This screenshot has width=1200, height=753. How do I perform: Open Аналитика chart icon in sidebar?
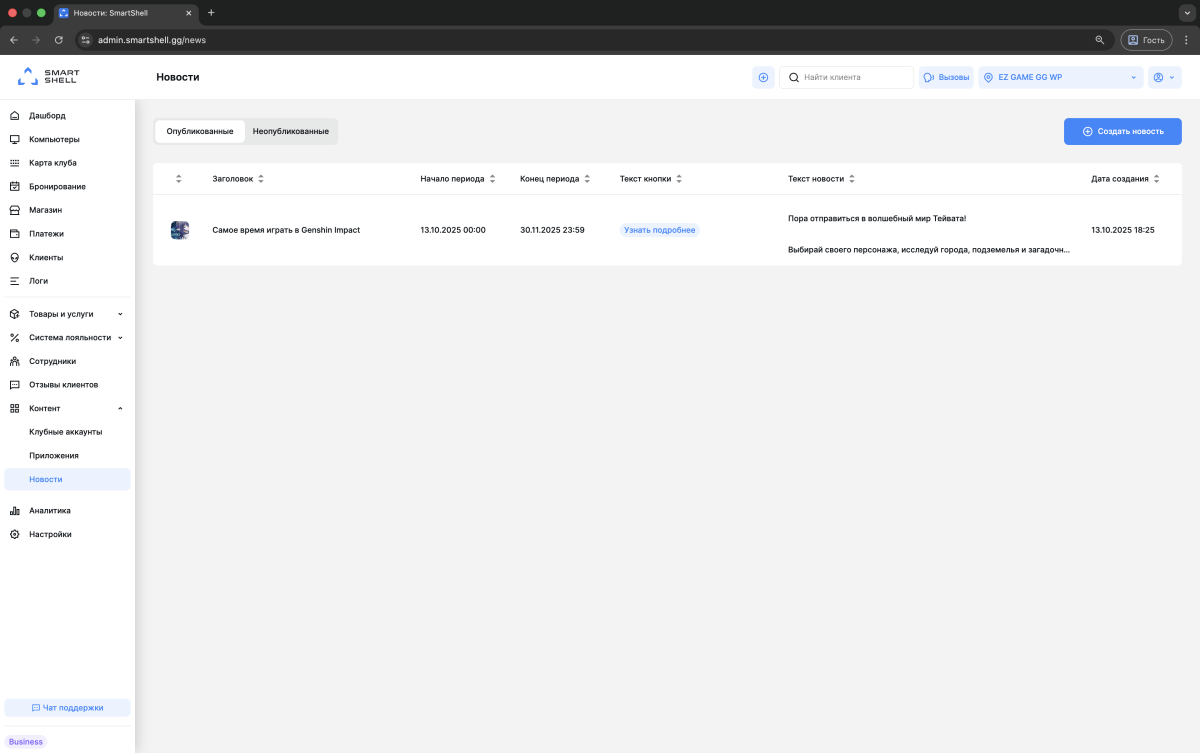pyautogui.click(x=15, y=511)
